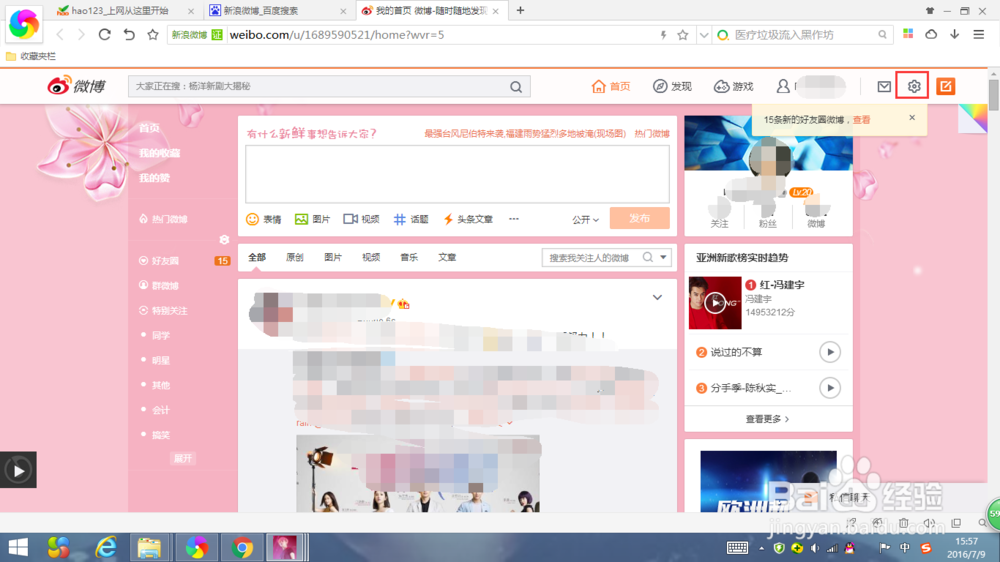
Task: Open 公开 visibility dropdown
Action: (585, 219)
